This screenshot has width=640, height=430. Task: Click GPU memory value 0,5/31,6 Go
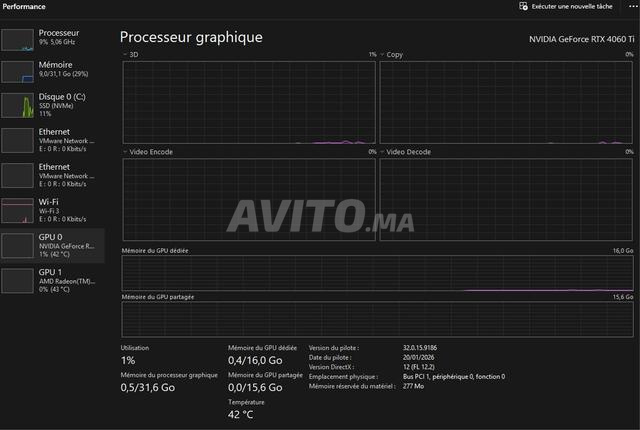[148, 387]
